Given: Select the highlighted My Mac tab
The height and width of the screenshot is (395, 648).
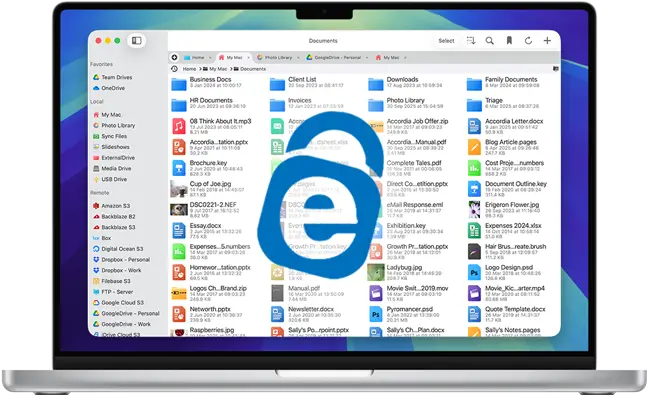Looking at the screenshot, I should pos(234,57).
